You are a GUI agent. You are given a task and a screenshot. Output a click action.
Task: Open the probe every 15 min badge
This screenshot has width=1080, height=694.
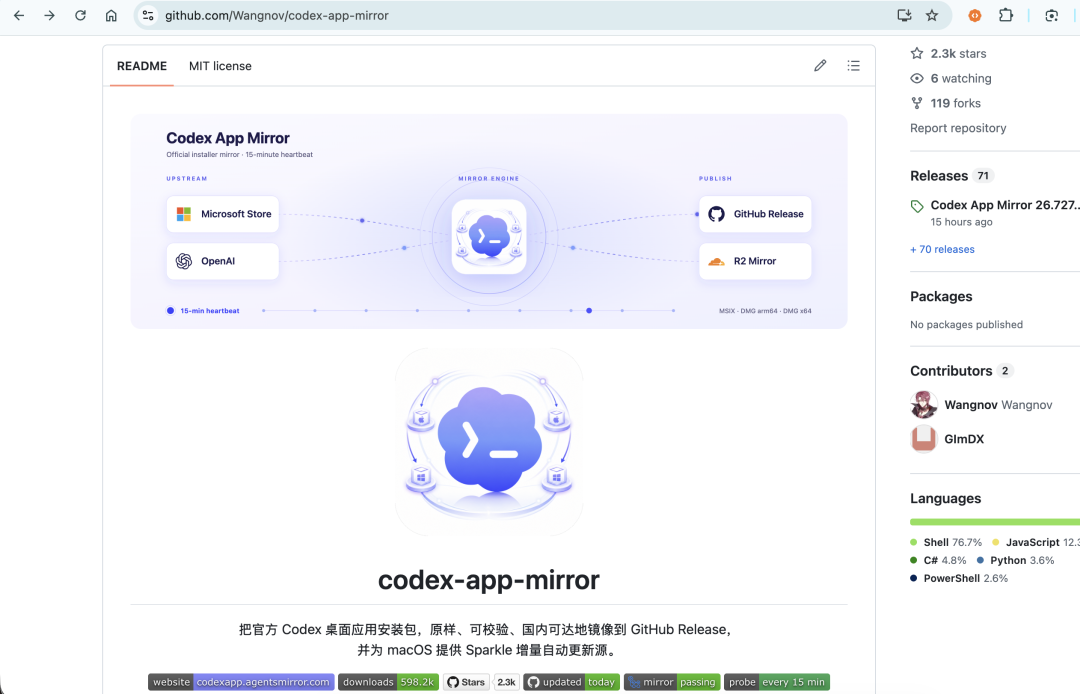(x=777, y=682)
